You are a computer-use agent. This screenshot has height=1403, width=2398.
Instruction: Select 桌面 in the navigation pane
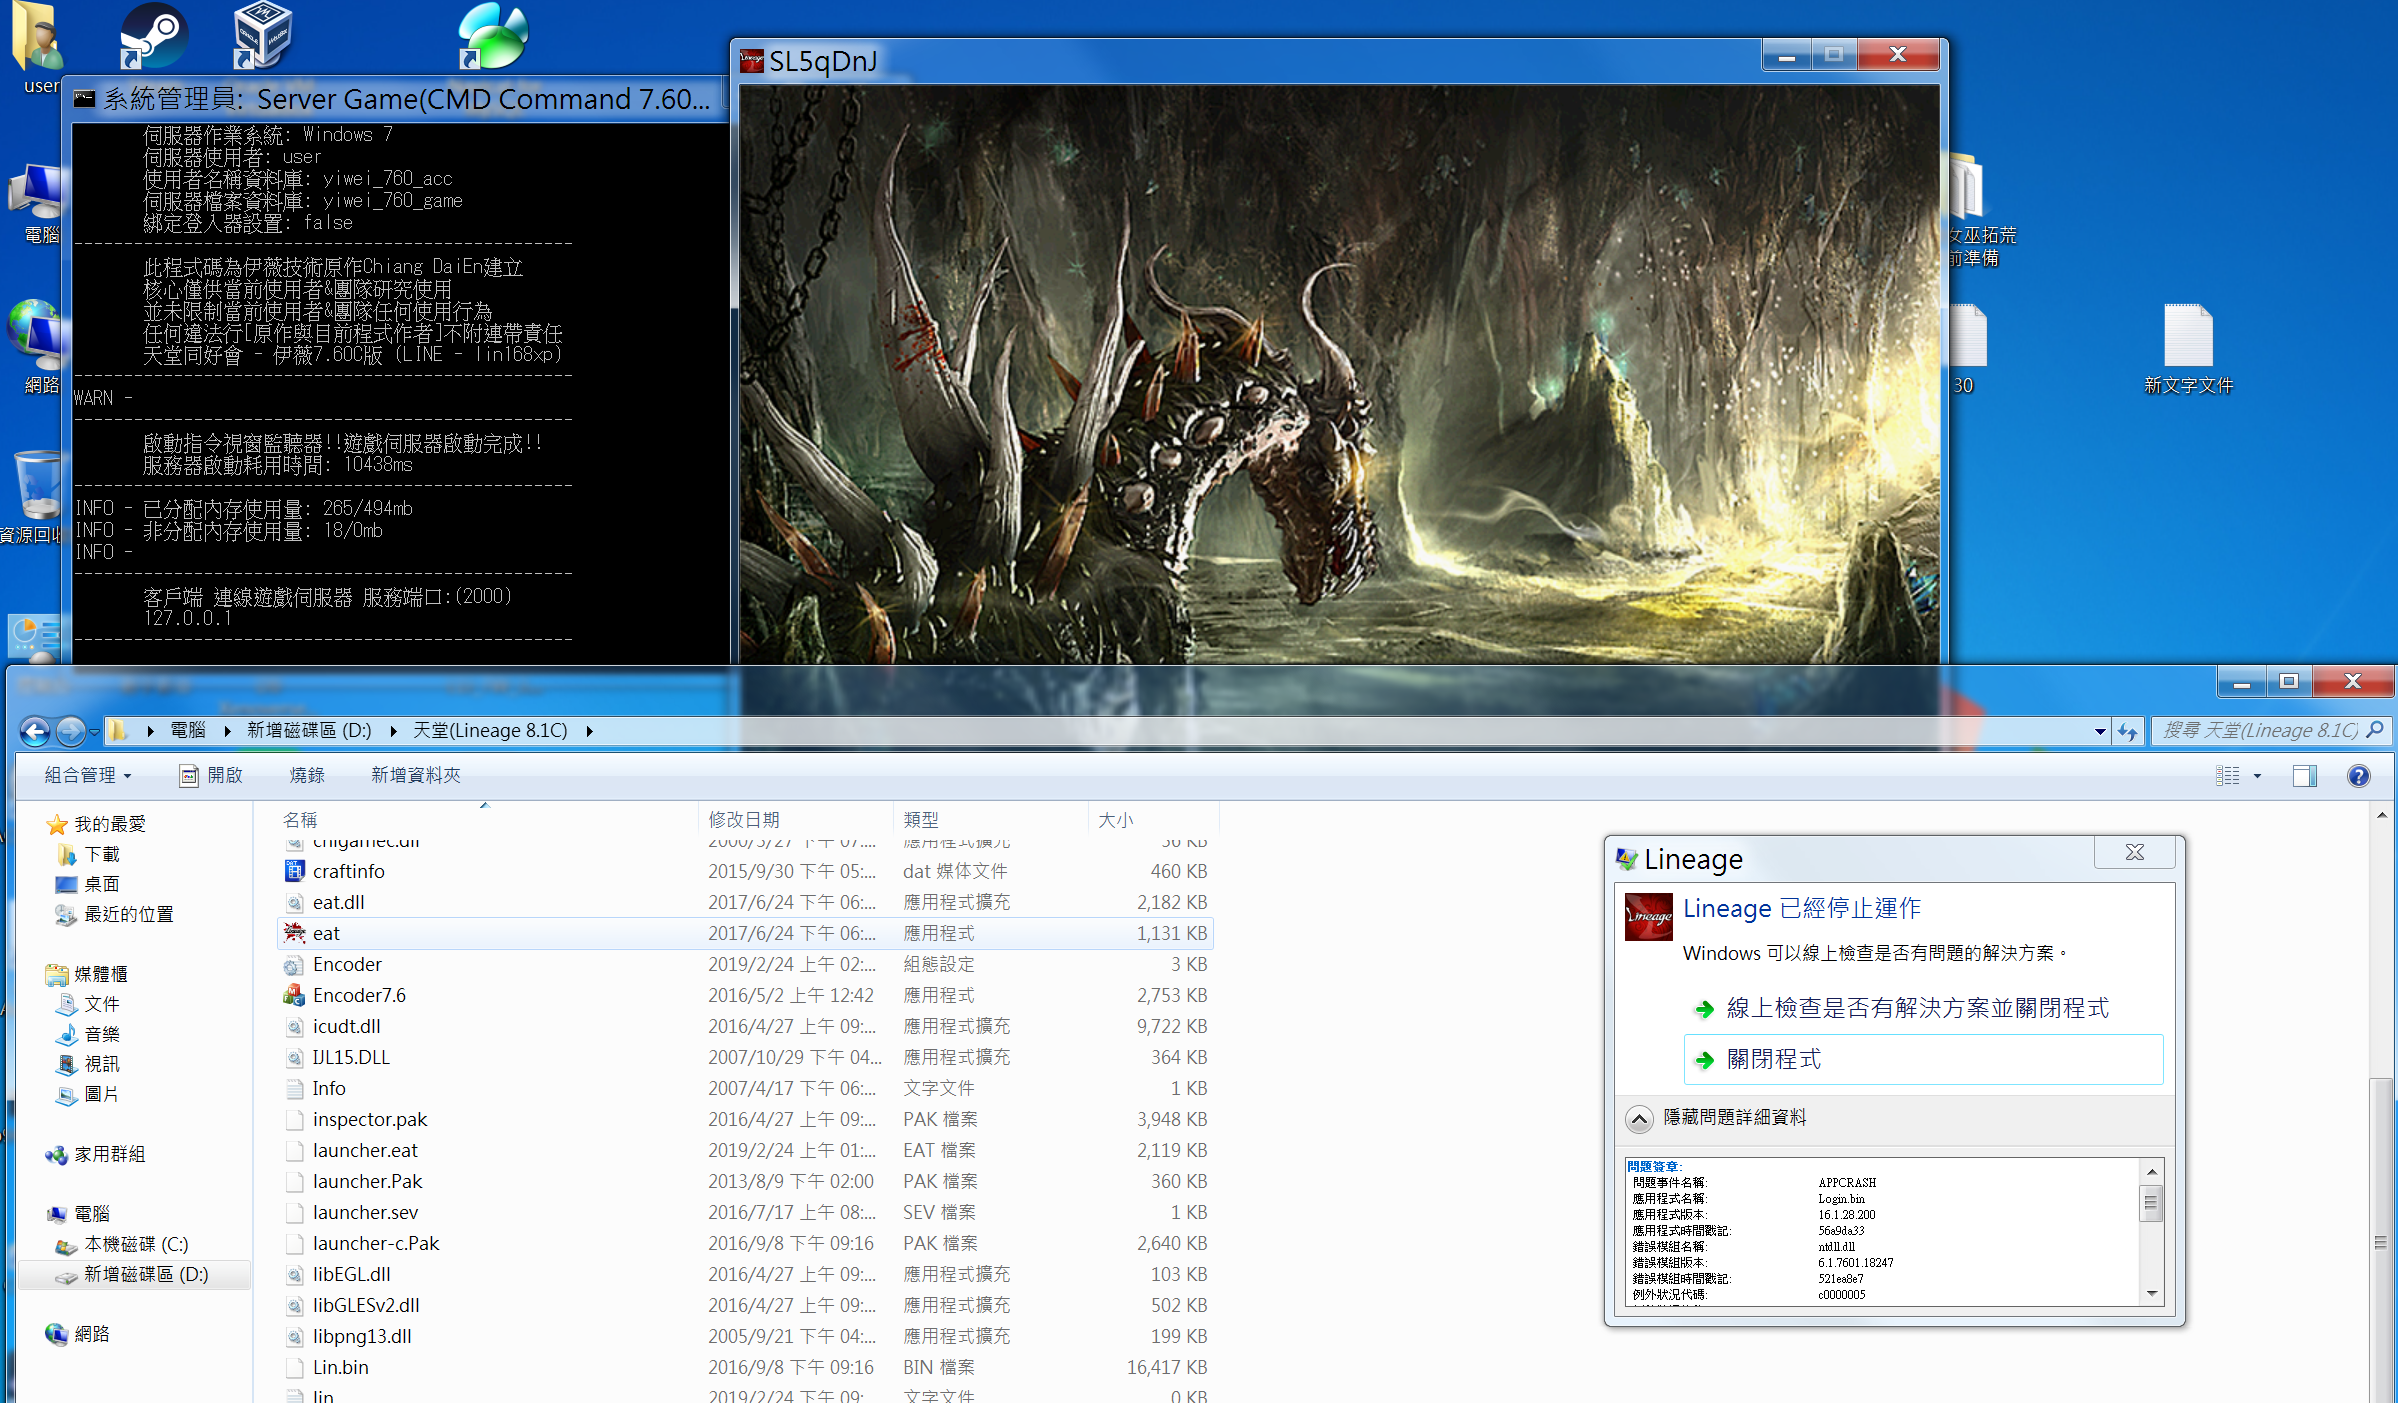(x=102, y=884)
